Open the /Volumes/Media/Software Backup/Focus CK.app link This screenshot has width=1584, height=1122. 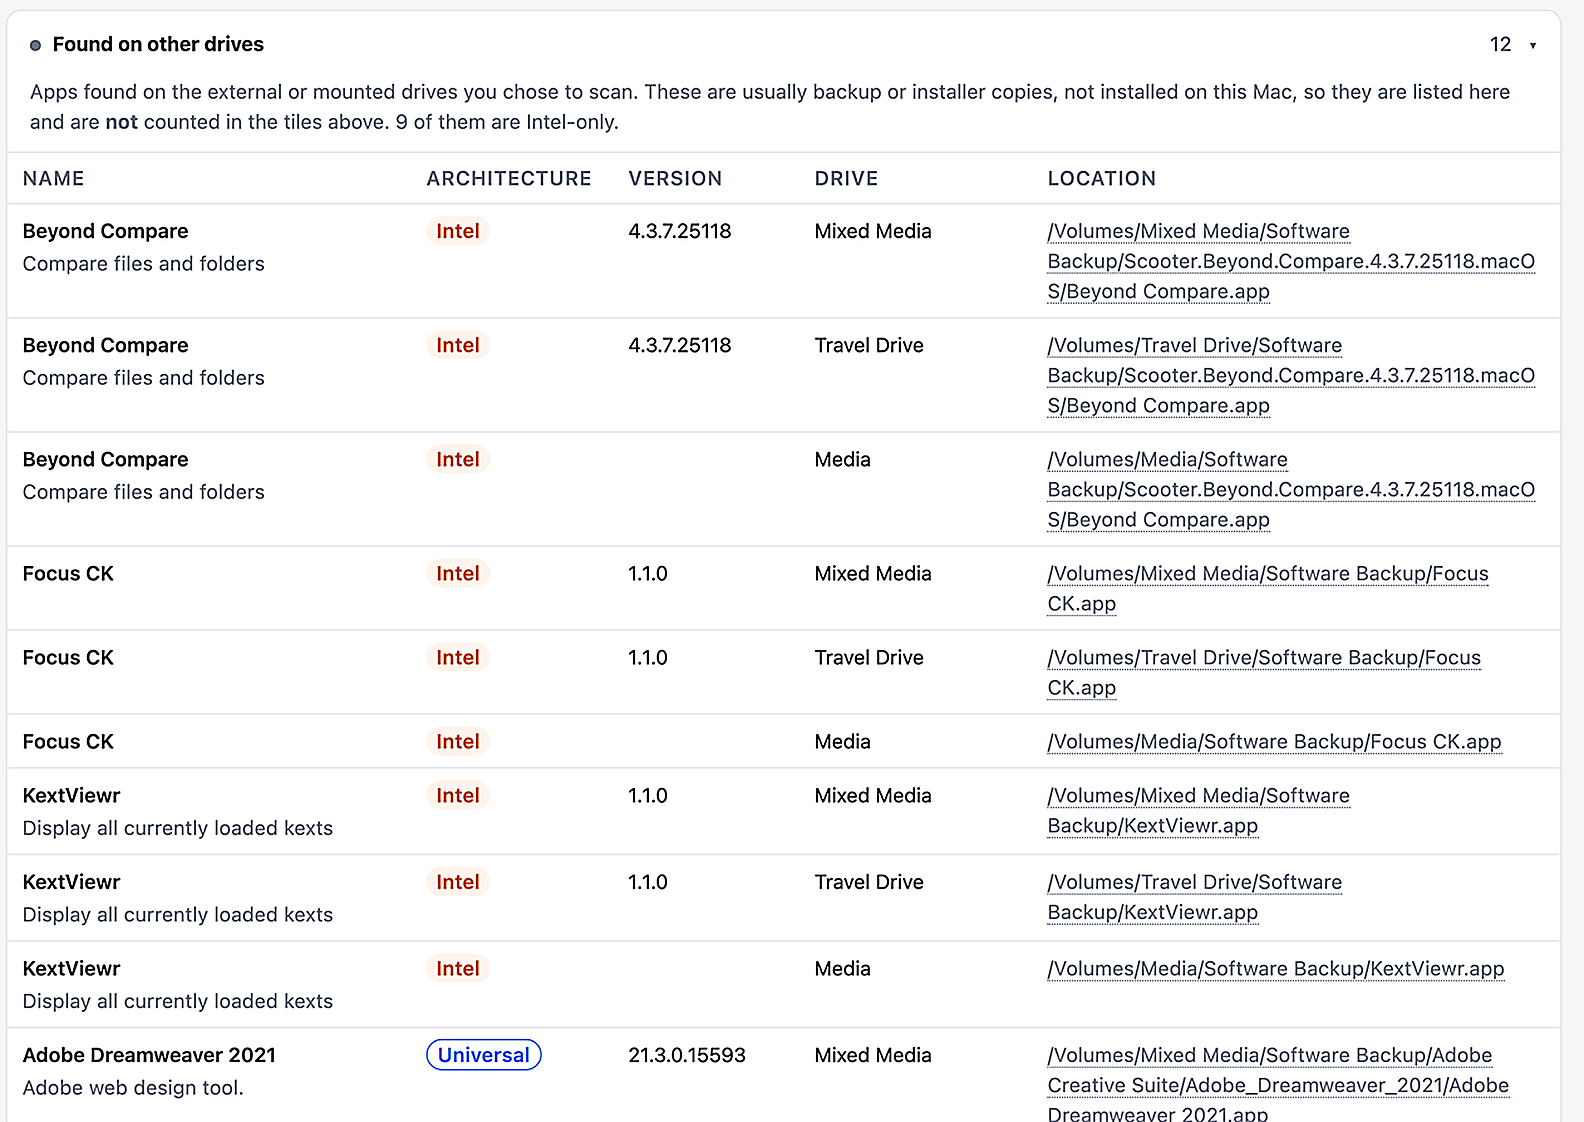1274,741
